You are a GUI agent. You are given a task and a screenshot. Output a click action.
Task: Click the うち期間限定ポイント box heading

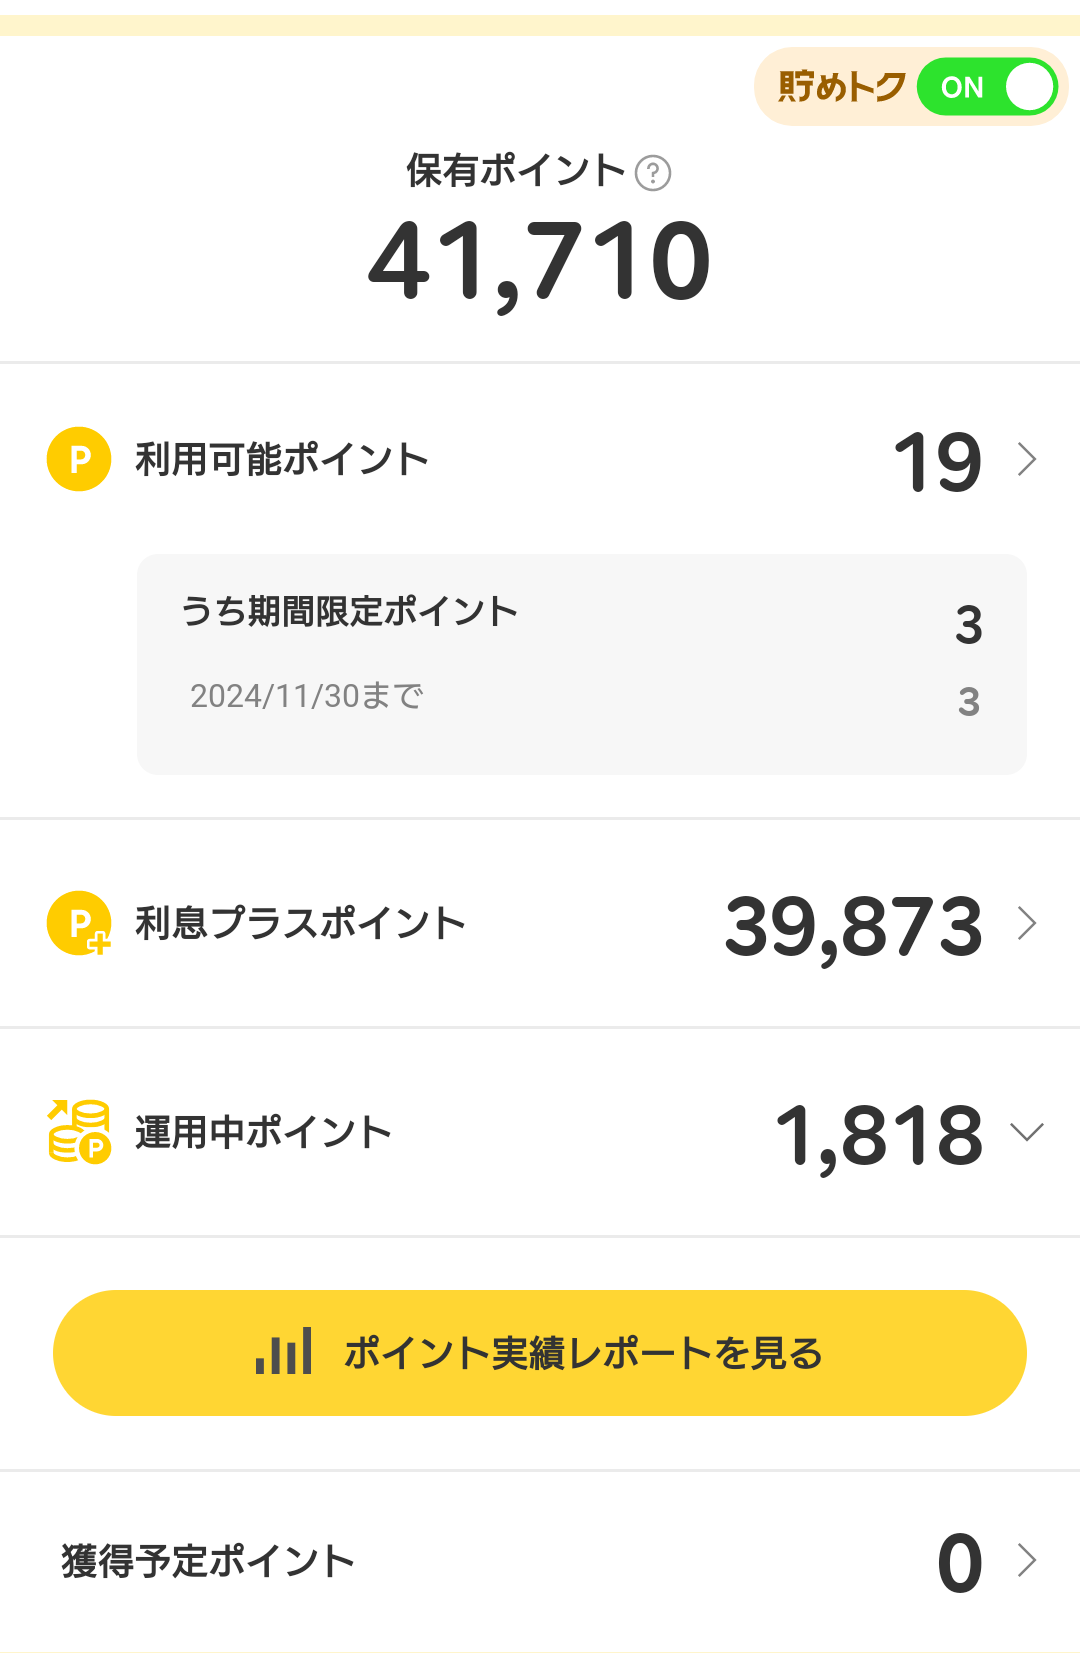coord(349,611)
